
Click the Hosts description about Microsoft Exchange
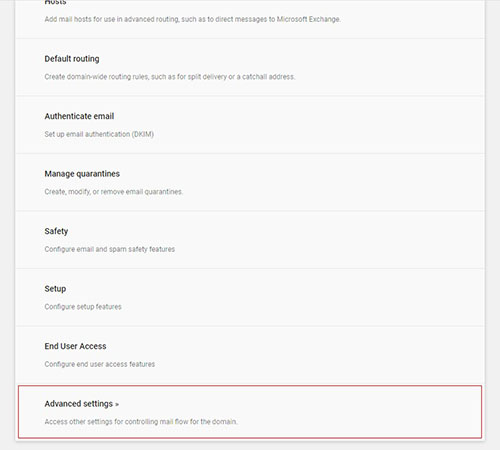click(x=192, y=19)
